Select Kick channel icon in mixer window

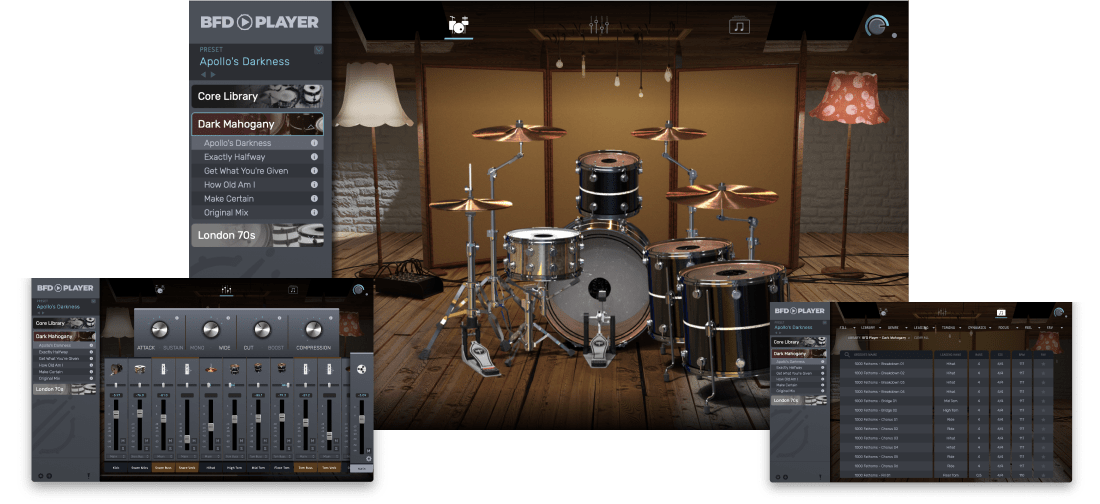(116, 369)
